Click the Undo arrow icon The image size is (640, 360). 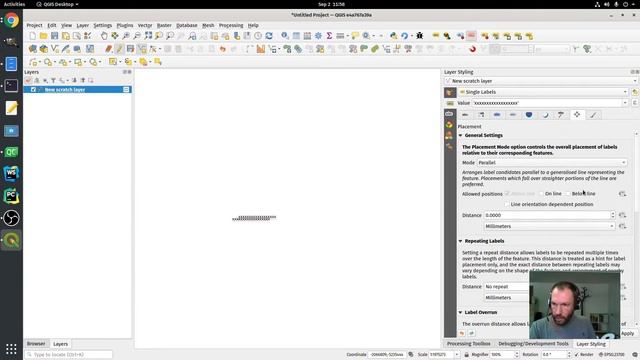tap(222, 49)
